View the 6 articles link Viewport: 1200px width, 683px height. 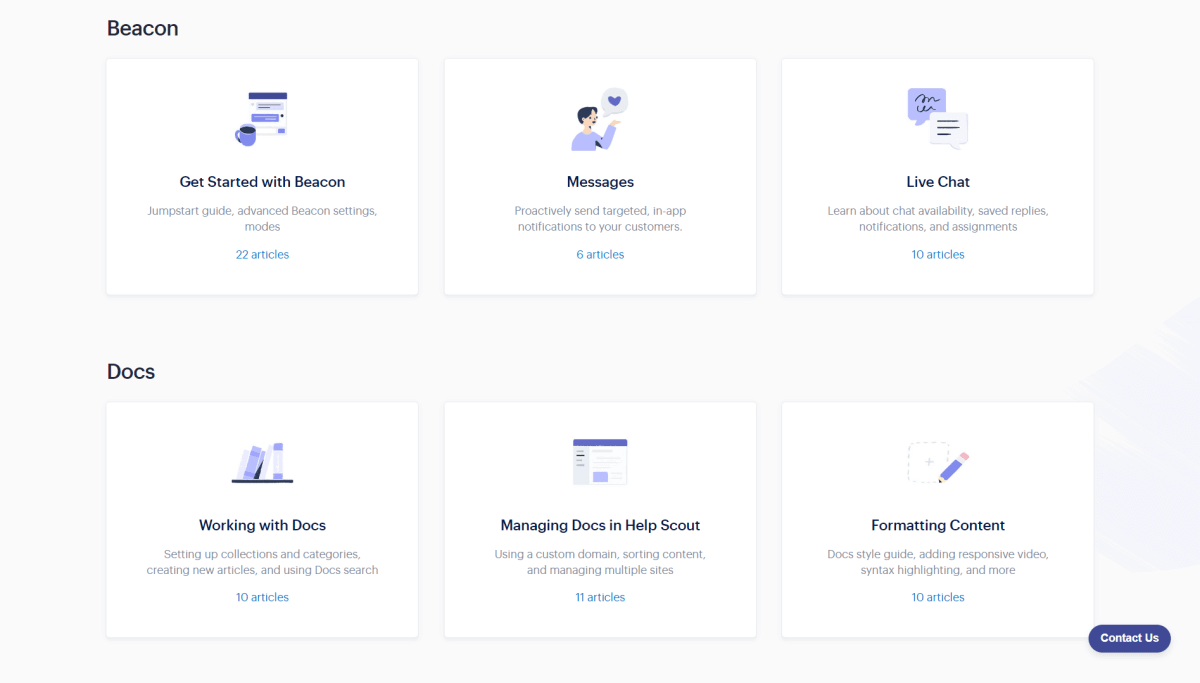[x=600, y=255]
